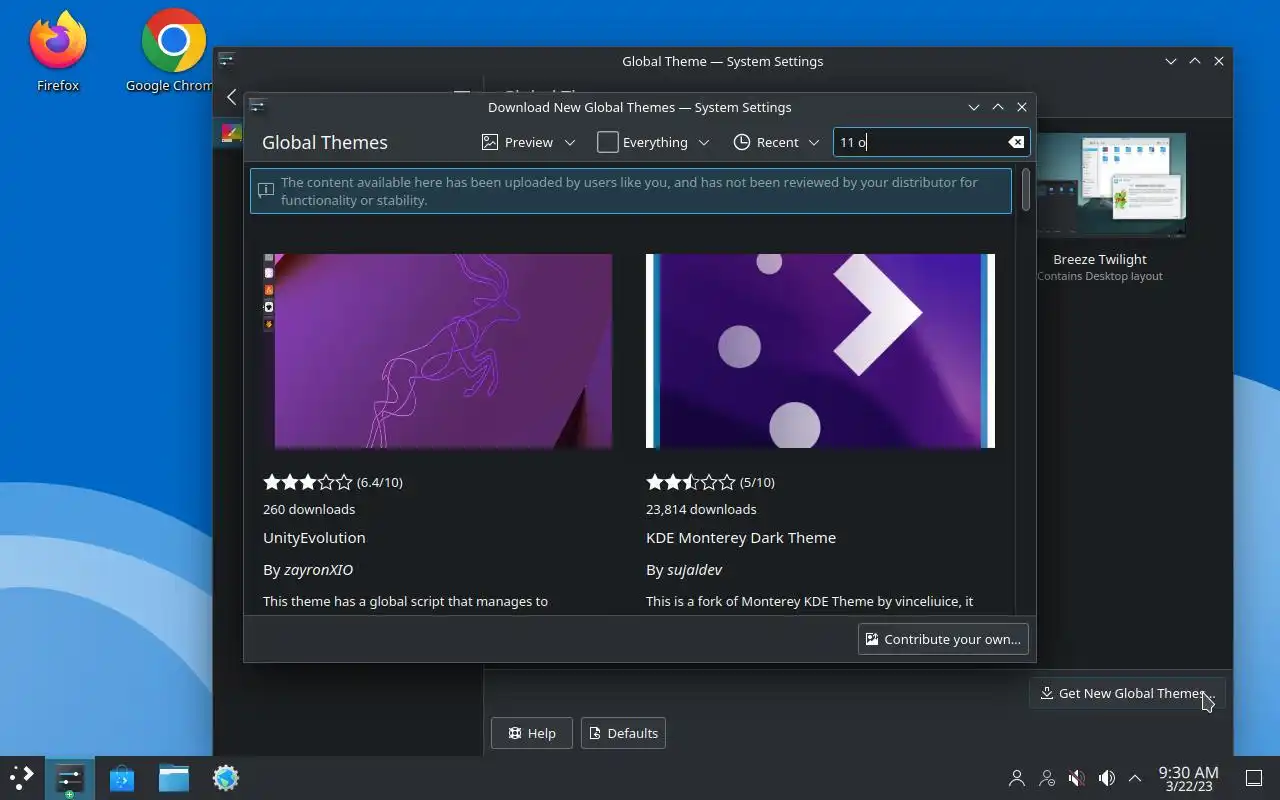Open the Preview view mode dropdown
1280x800 pixels.
pos(529,142)
